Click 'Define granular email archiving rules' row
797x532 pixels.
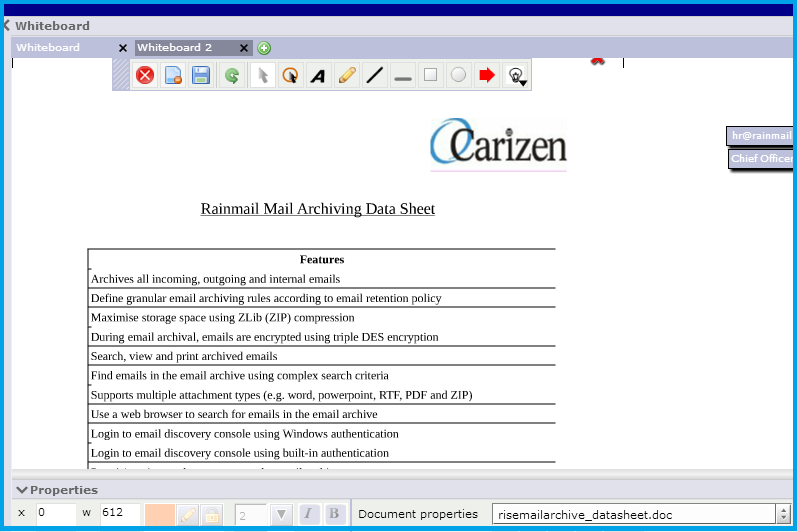tap(322, 298)
